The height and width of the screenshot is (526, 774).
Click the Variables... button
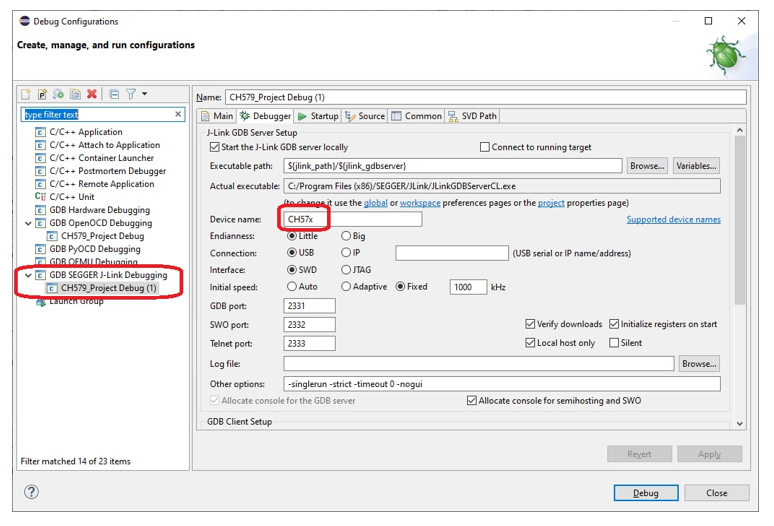pos(696,166)
